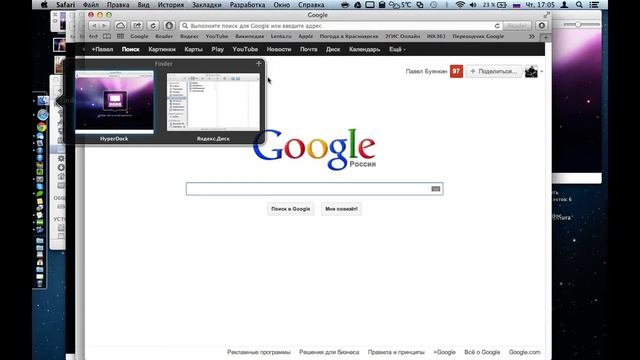Open Картинки in Google bar

162,49
